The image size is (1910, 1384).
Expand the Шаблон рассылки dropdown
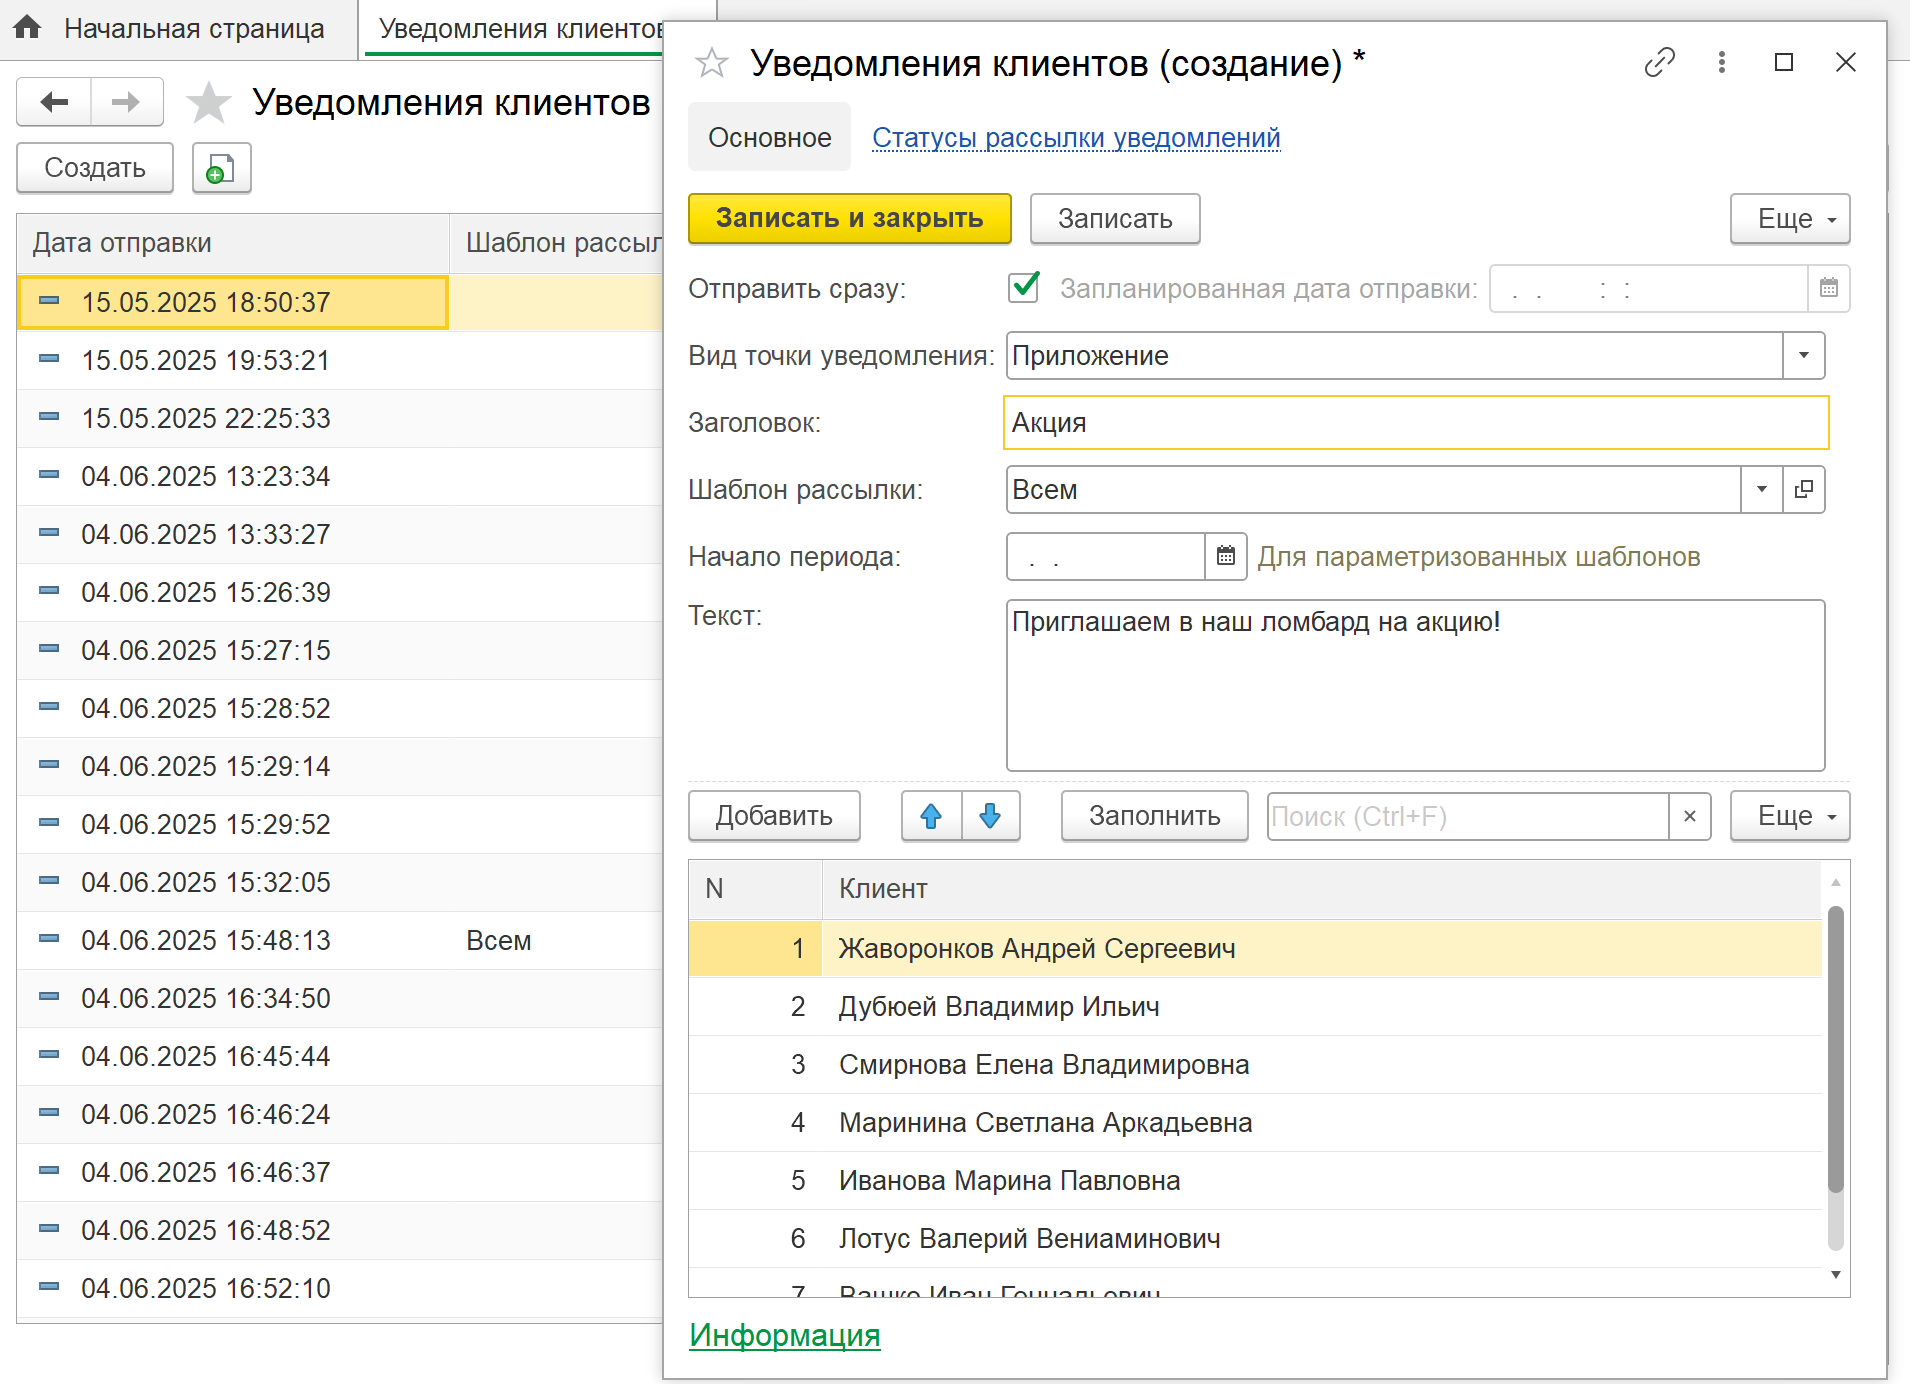(1762, 489)
